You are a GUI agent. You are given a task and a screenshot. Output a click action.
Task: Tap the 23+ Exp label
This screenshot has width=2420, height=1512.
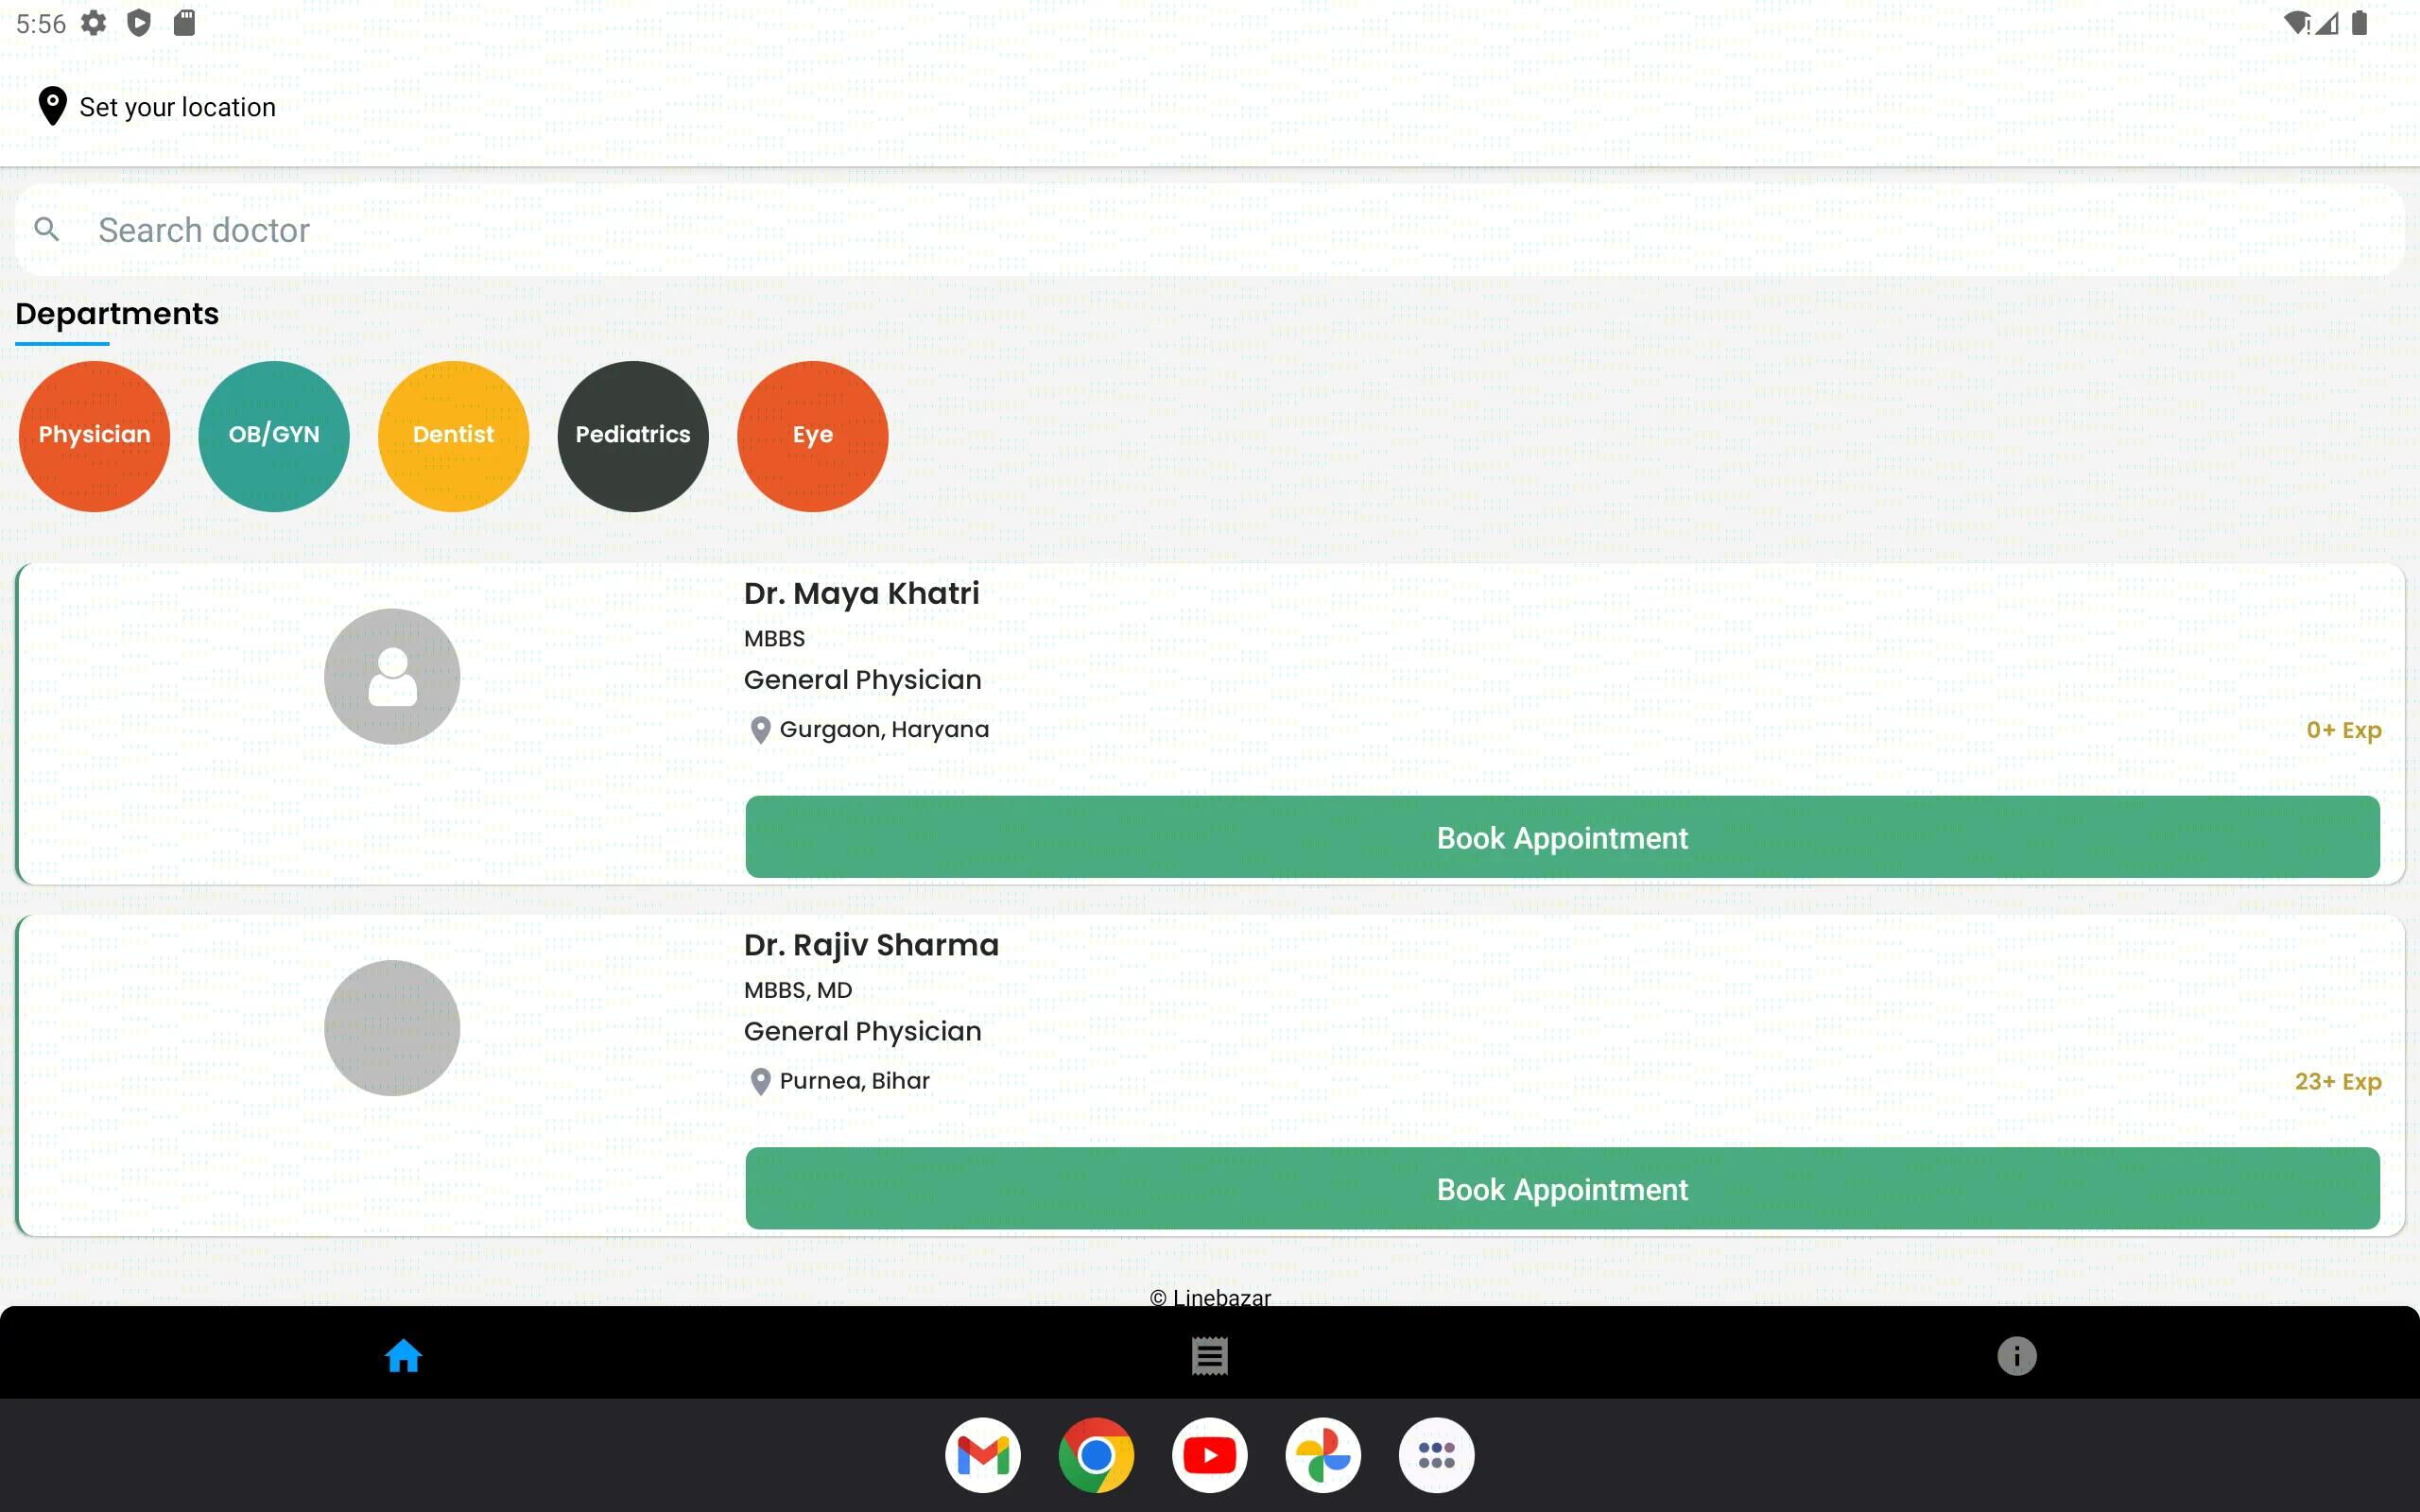point(2338,1082)
